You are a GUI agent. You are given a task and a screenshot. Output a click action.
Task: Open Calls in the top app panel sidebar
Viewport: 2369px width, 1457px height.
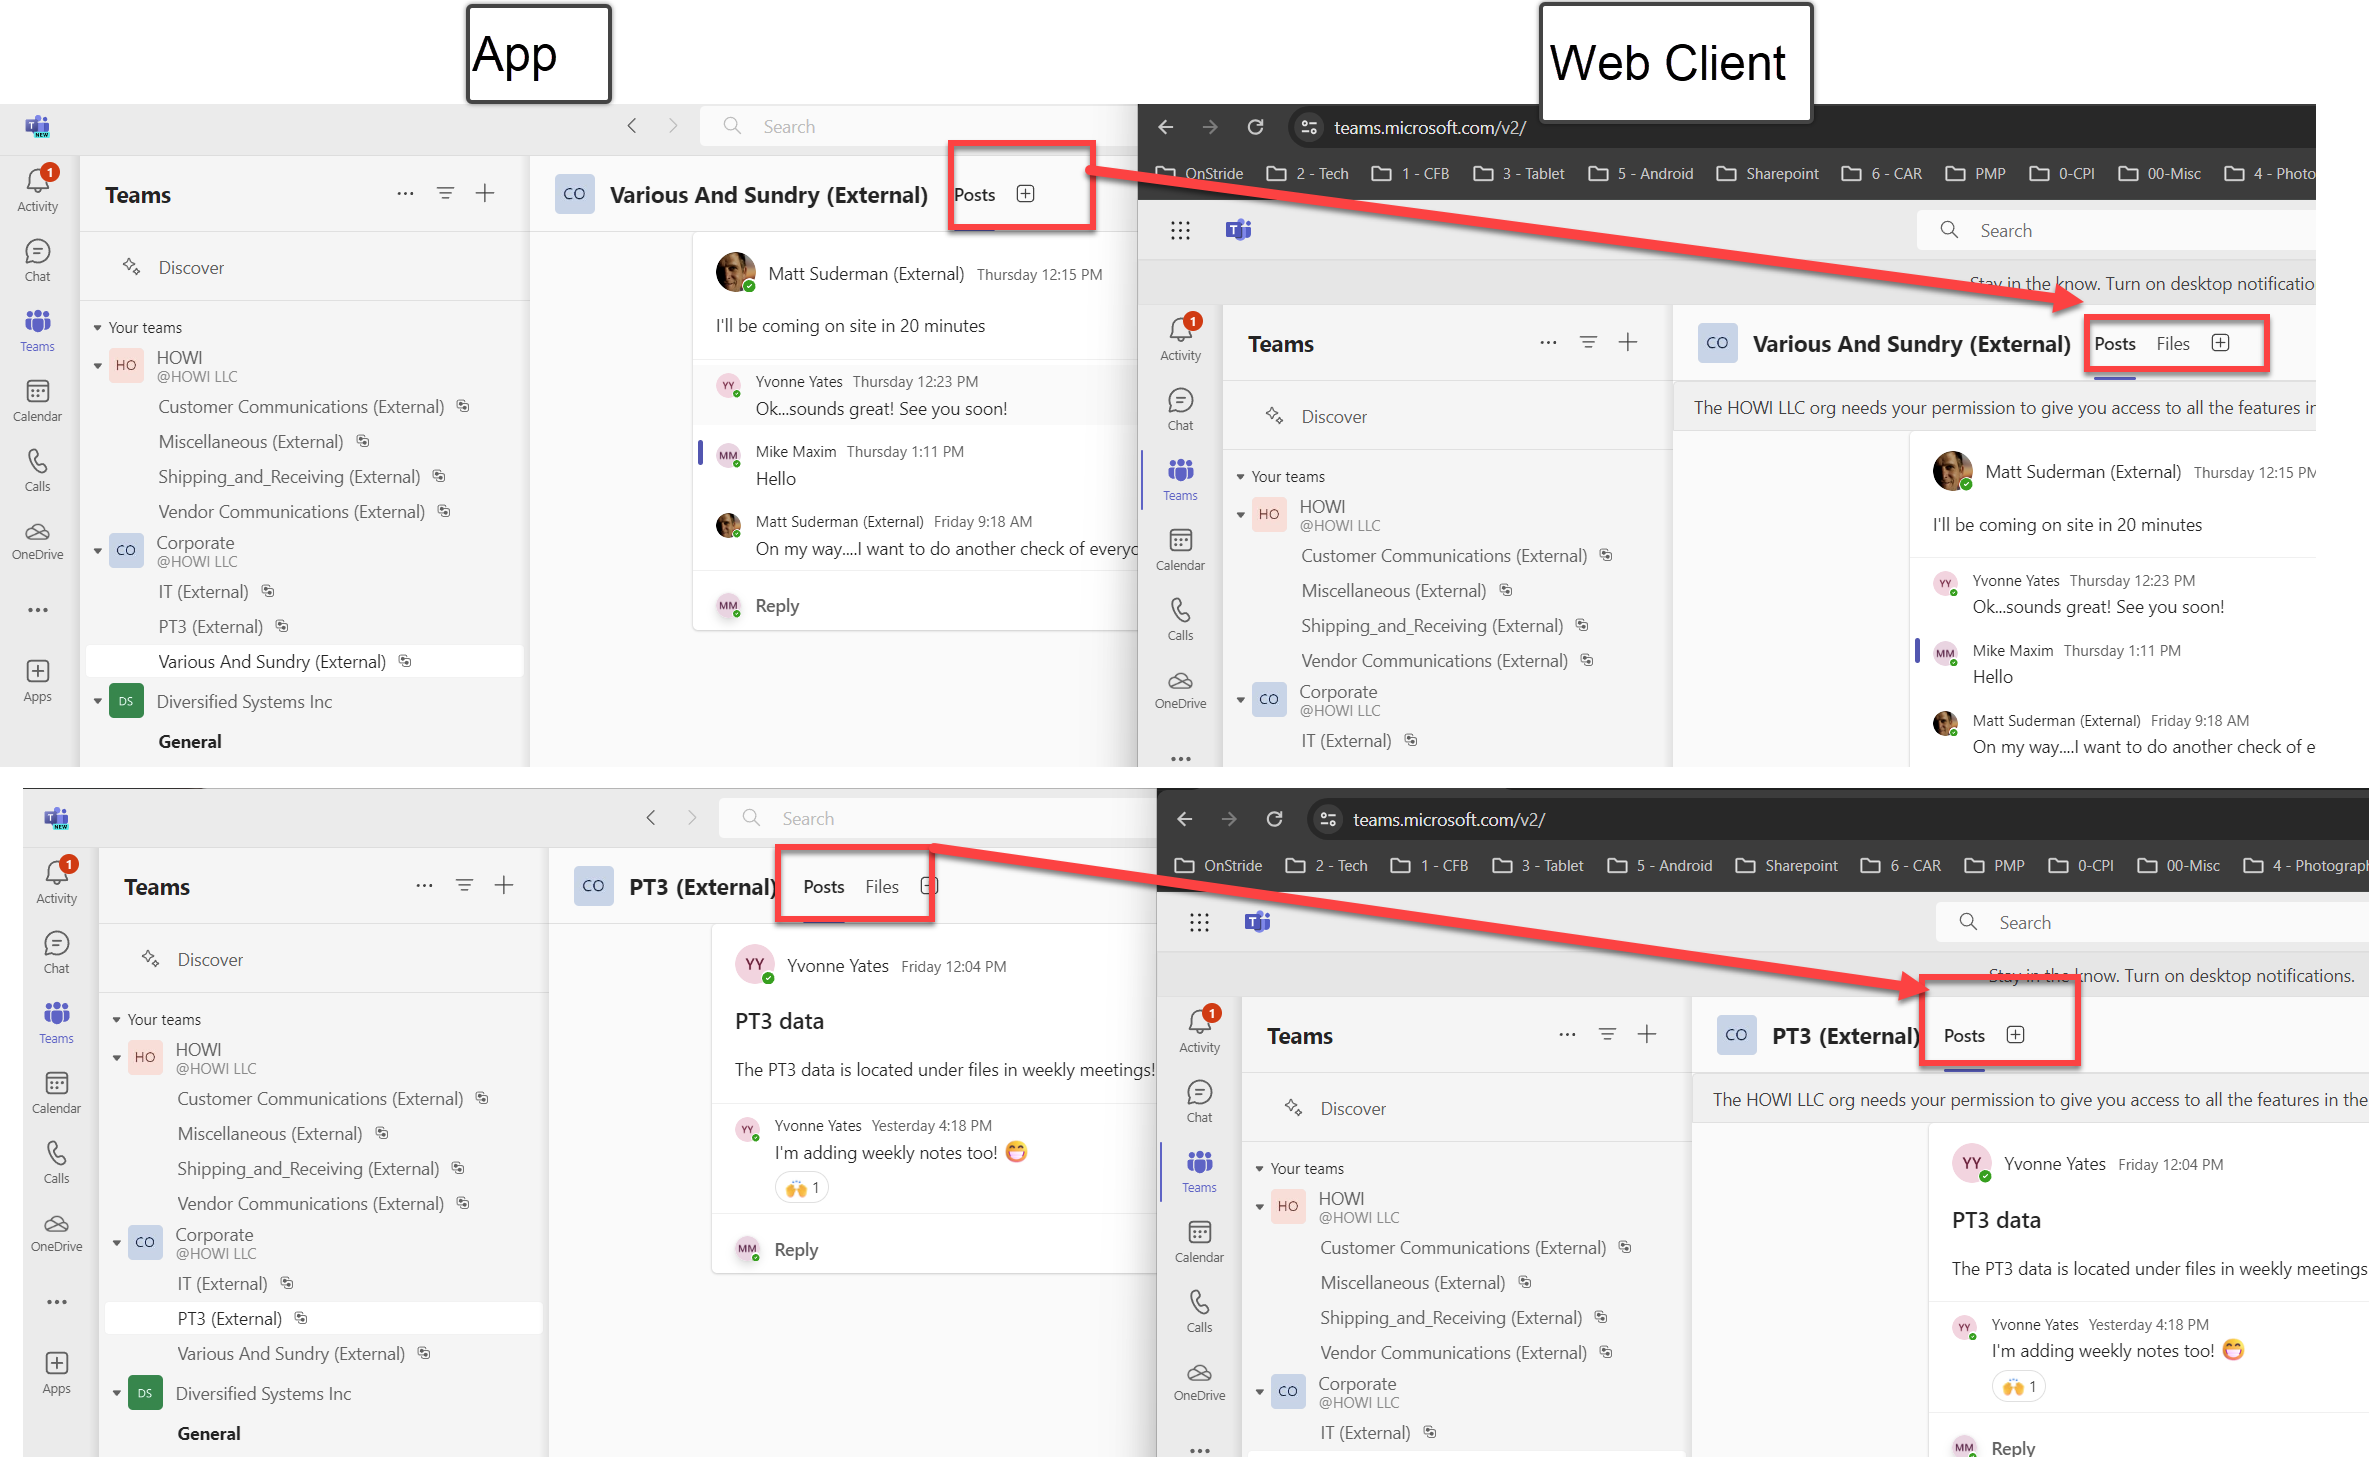point(38,470)
